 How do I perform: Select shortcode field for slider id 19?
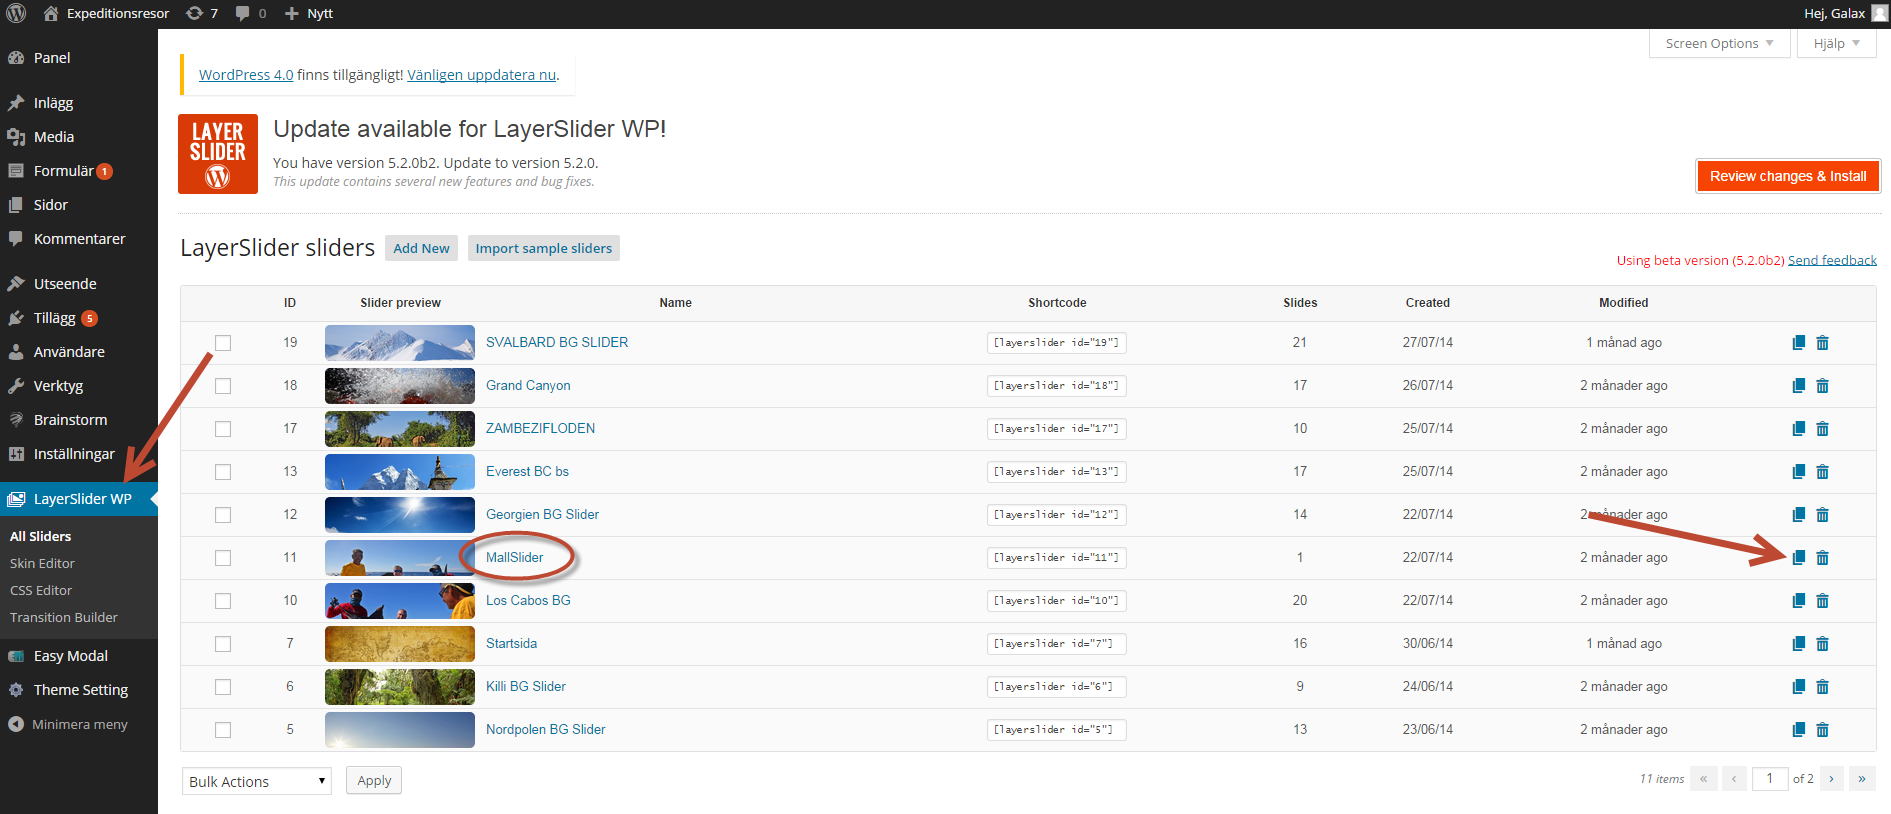tap(1056, 343)
